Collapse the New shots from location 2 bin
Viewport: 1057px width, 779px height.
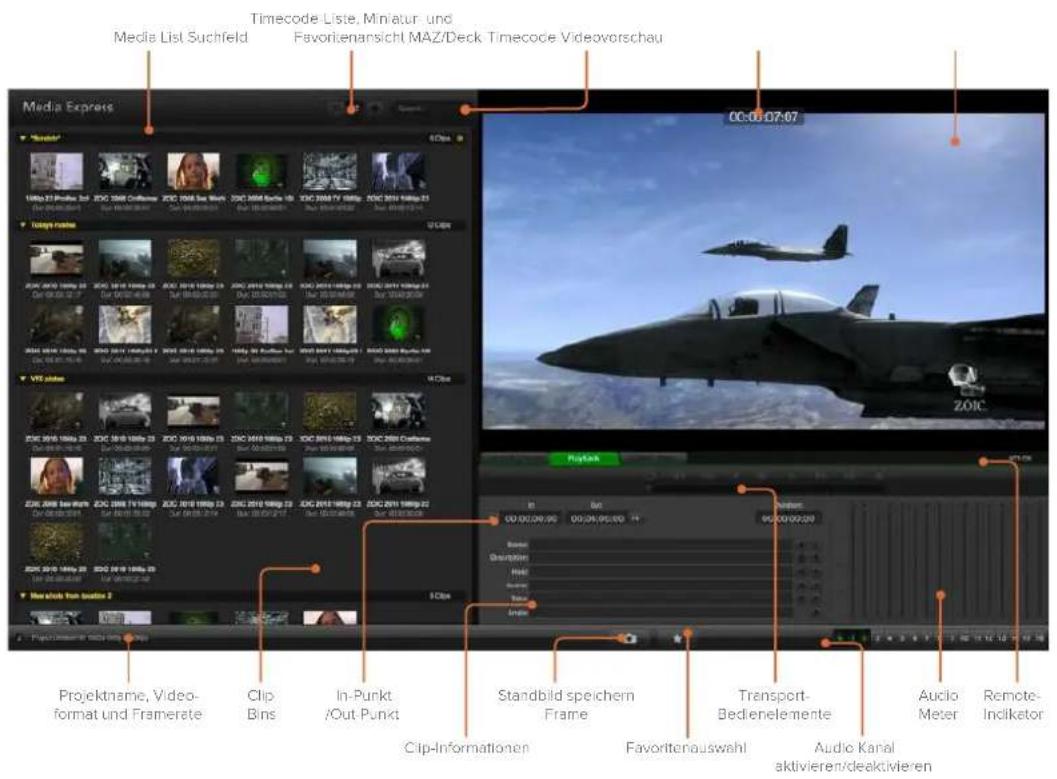coord(23,596)
